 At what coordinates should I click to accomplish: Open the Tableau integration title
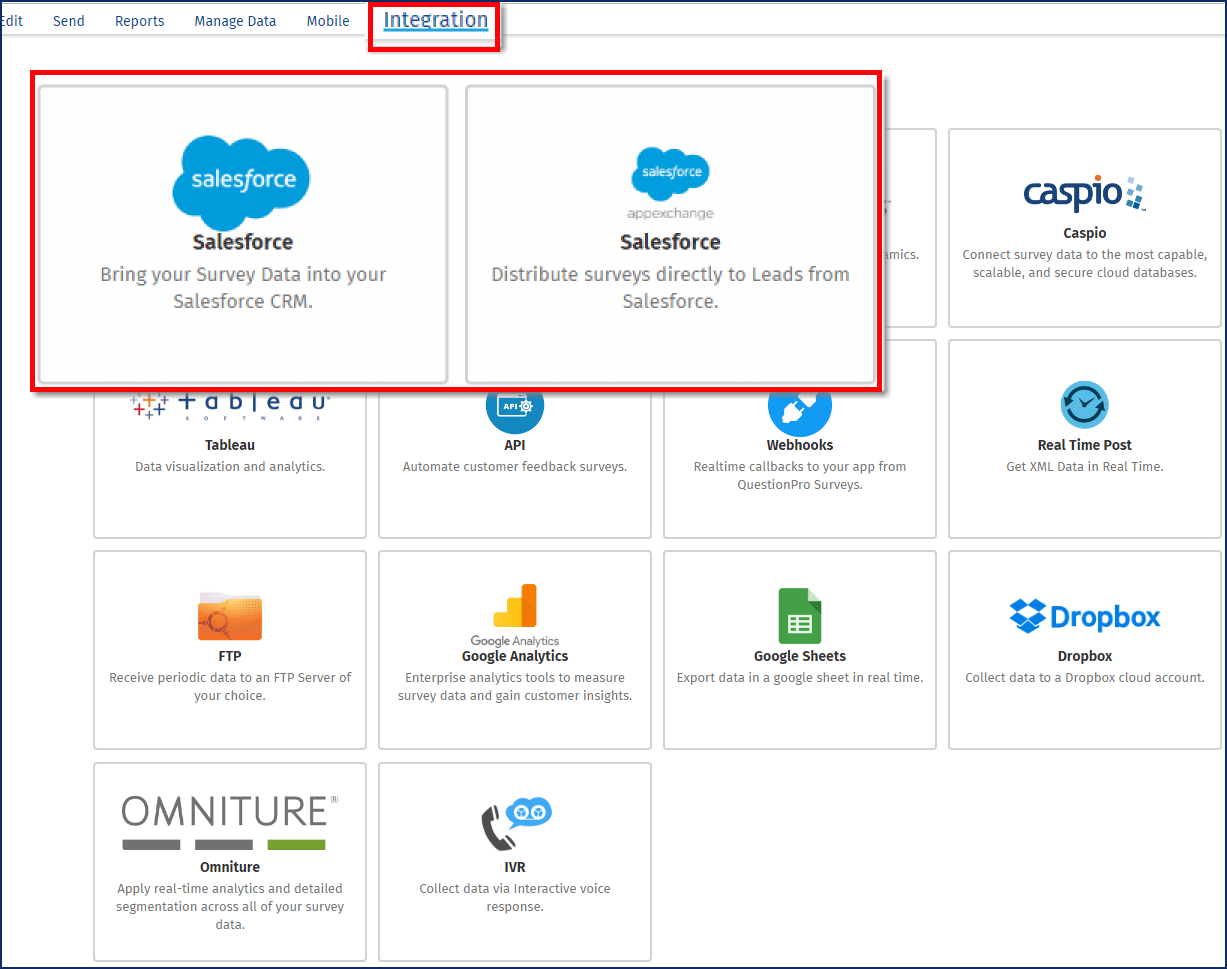coord(230,445)
